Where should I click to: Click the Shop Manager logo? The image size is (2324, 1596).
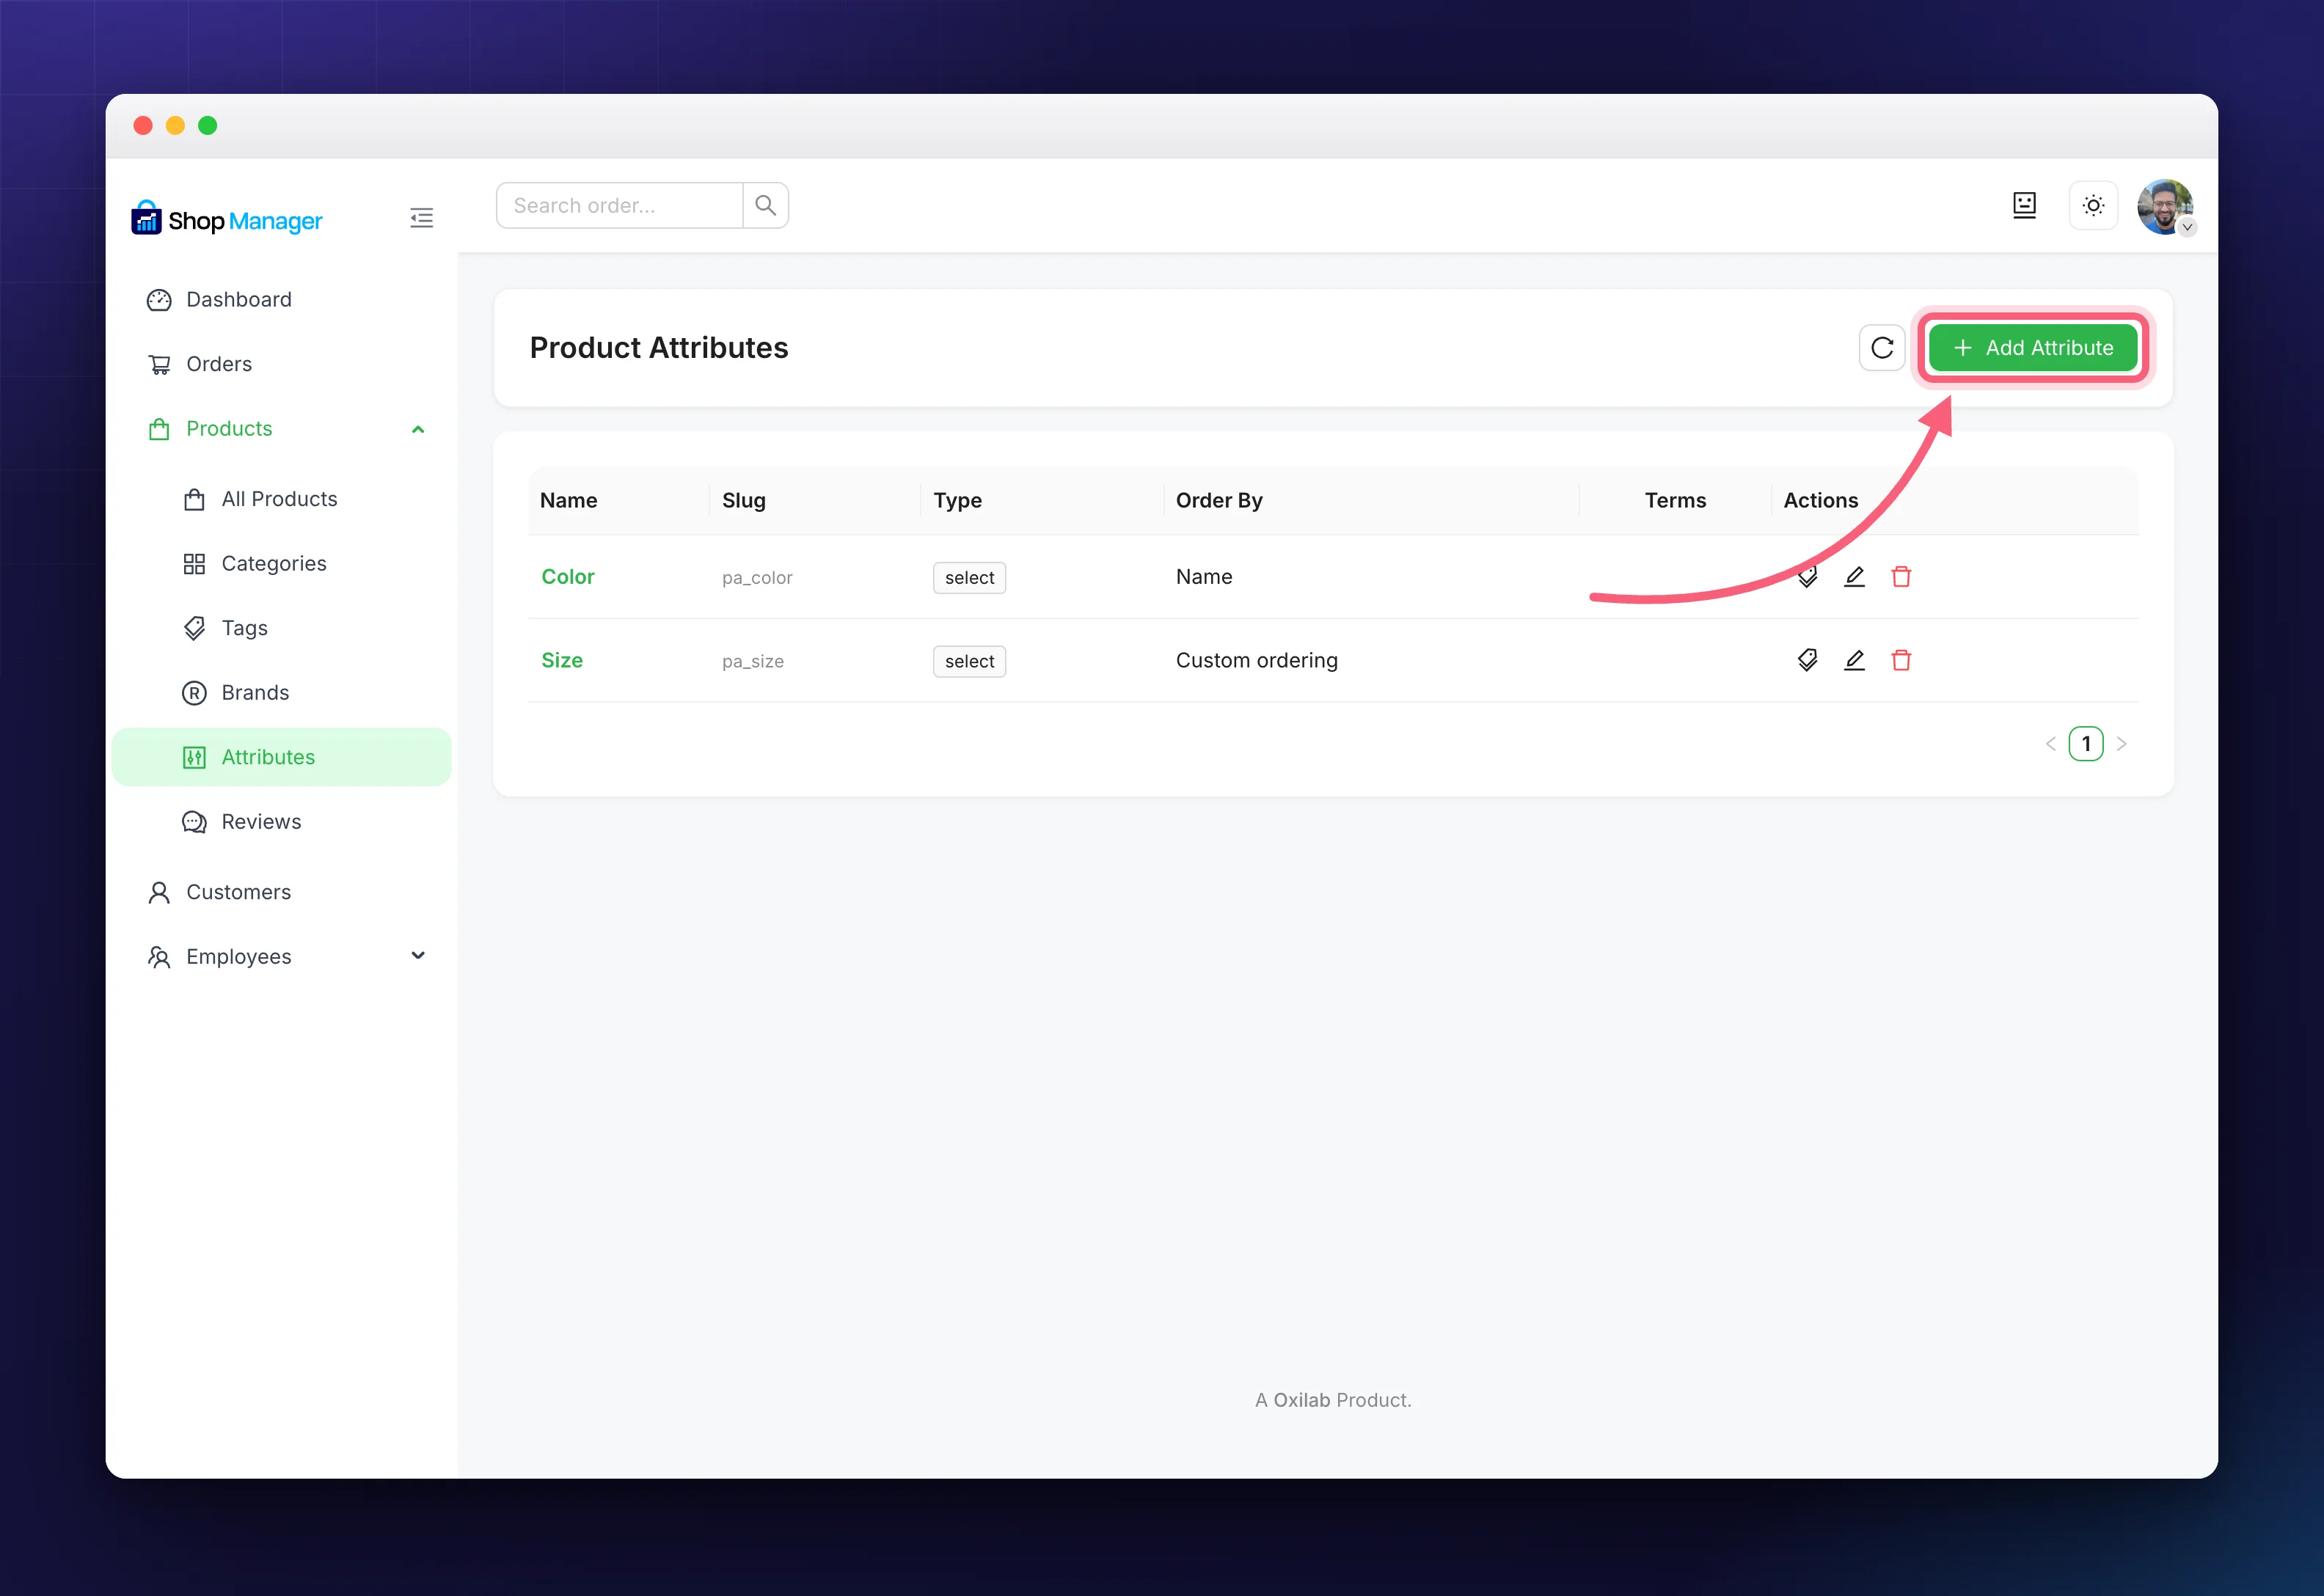click(x=227, y=219)
